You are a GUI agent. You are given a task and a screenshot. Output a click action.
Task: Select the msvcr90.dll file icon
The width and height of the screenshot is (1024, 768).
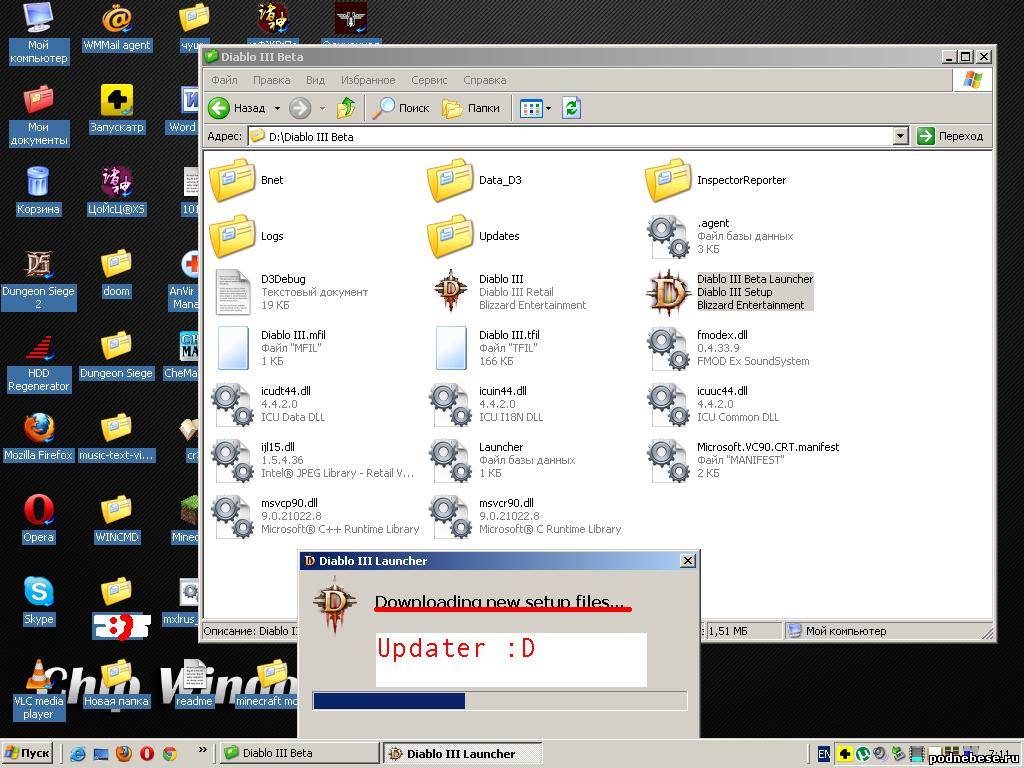coord(451,517)
